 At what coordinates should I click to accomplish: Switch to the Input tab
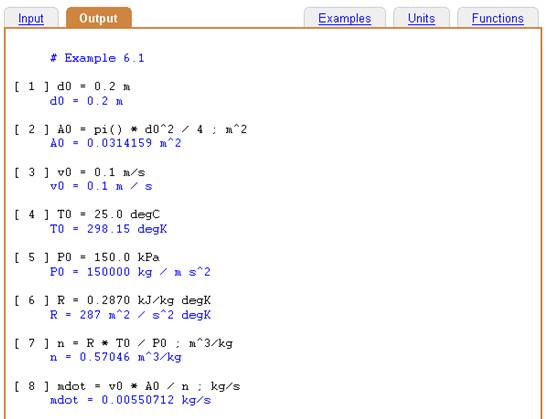(x=31, y=19)
